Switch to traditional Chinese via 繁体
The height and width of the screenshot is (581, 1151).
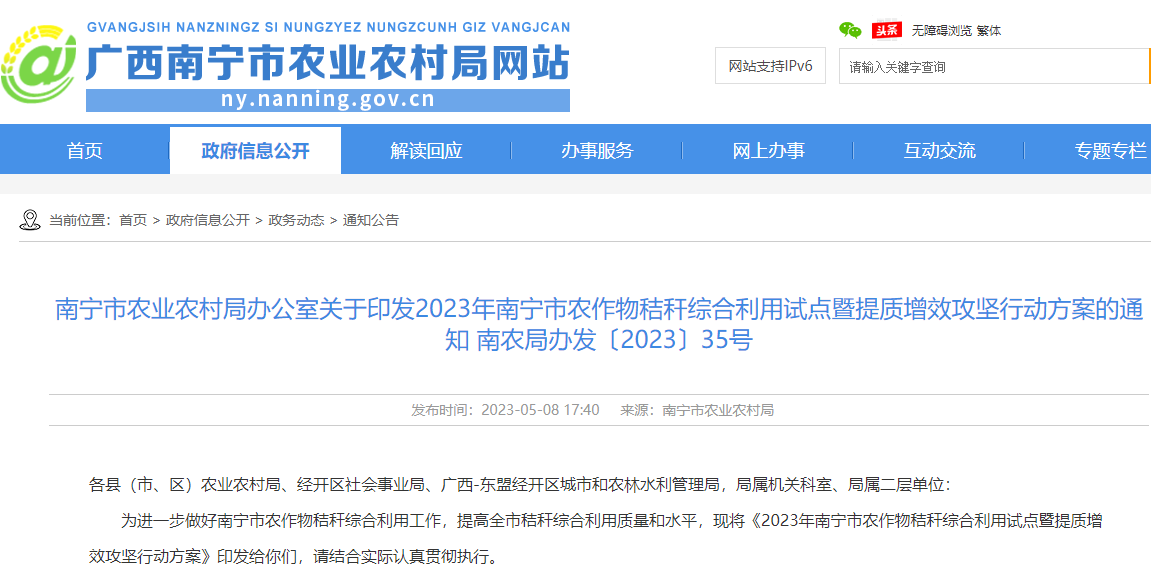(x=989, y=30)
